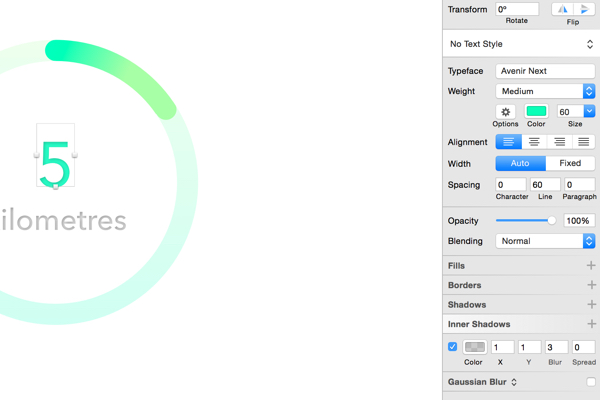Image resolution: width=600 pixels, height=400 pixels.
Task: Click the inner shadow Y field
Action: coord(530,347)
